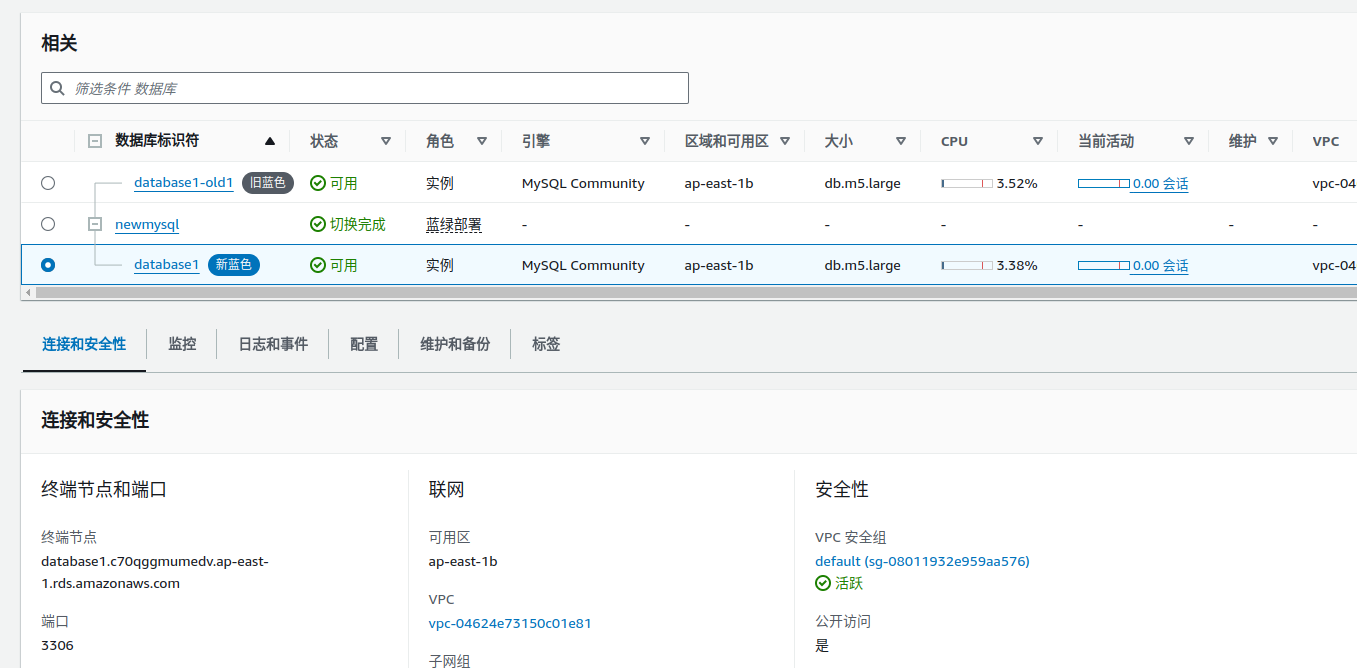
Task: Collapse all rows via header tree toggle
Action: pyautogui.click(x=95, y=141)
